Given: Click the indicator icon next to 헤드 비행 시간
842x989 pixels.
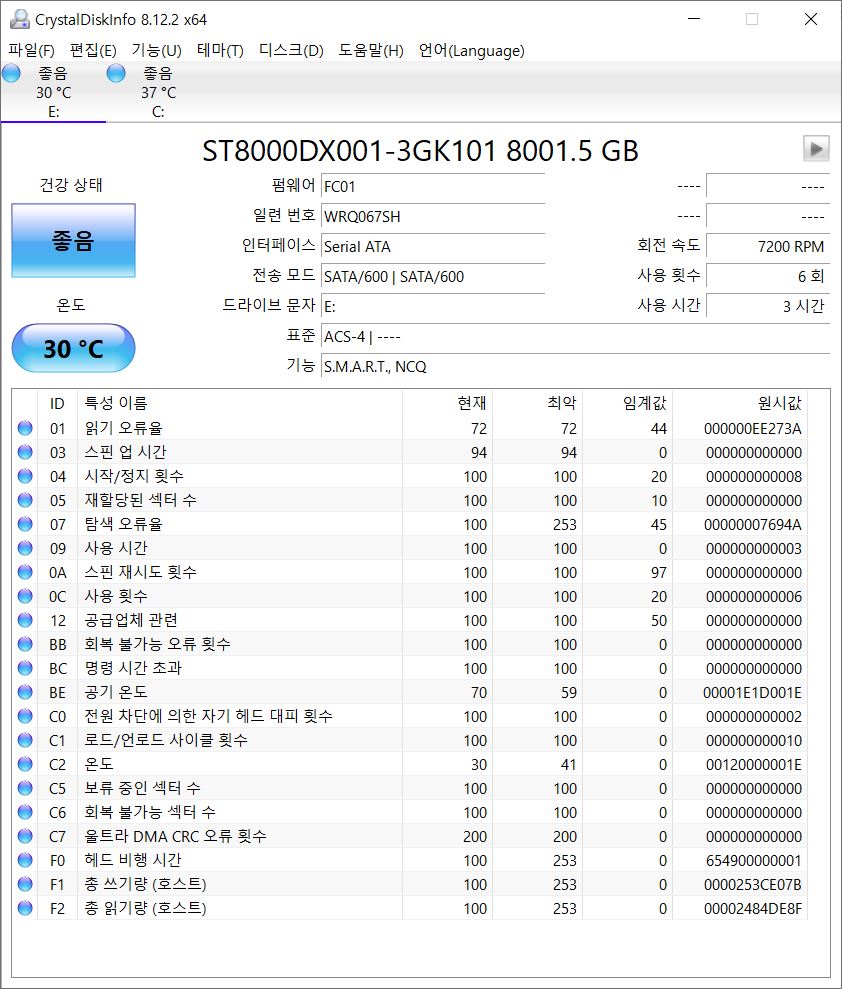Looking at the screenshot, I should pos(25,860).
